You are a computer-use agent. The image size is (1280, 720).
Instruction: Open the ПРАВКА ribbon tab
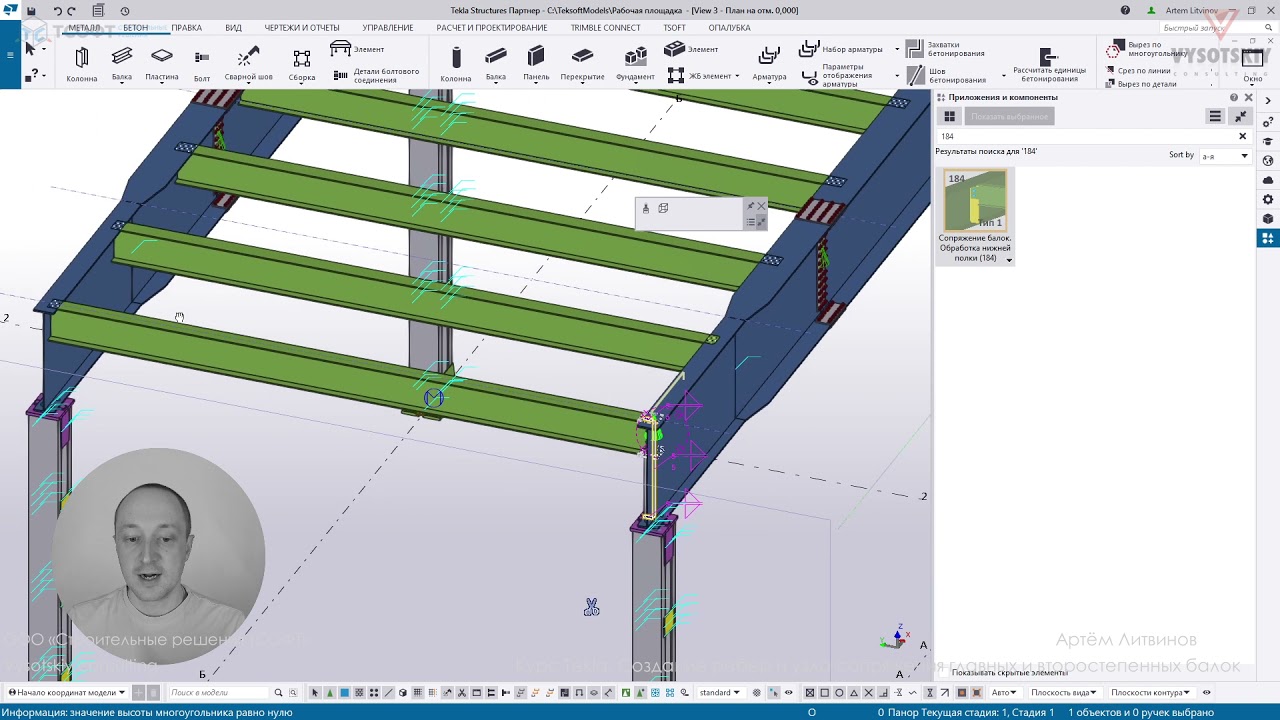pos(186,28)
